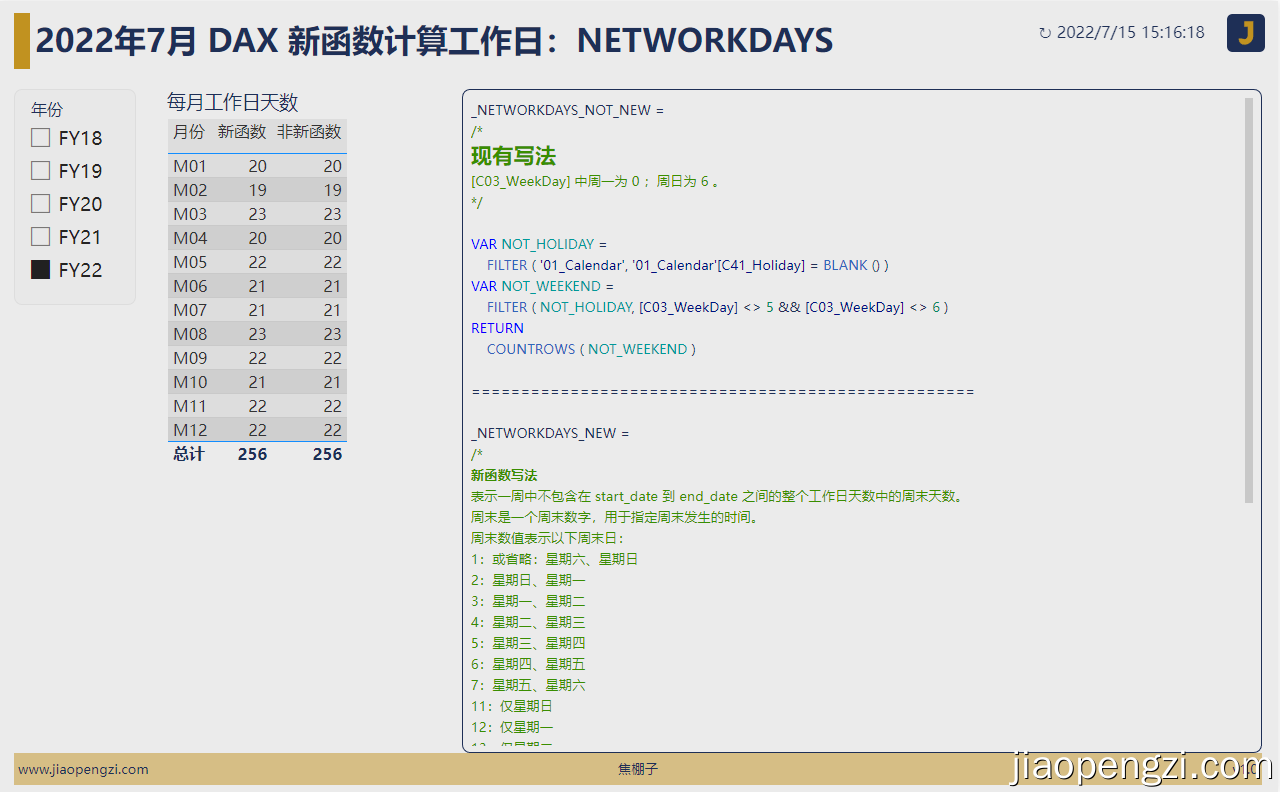Image resolution: width=1280 pixels, height=792 pixels.
Task: Select the M04 row label
Action: pos(190,238)
